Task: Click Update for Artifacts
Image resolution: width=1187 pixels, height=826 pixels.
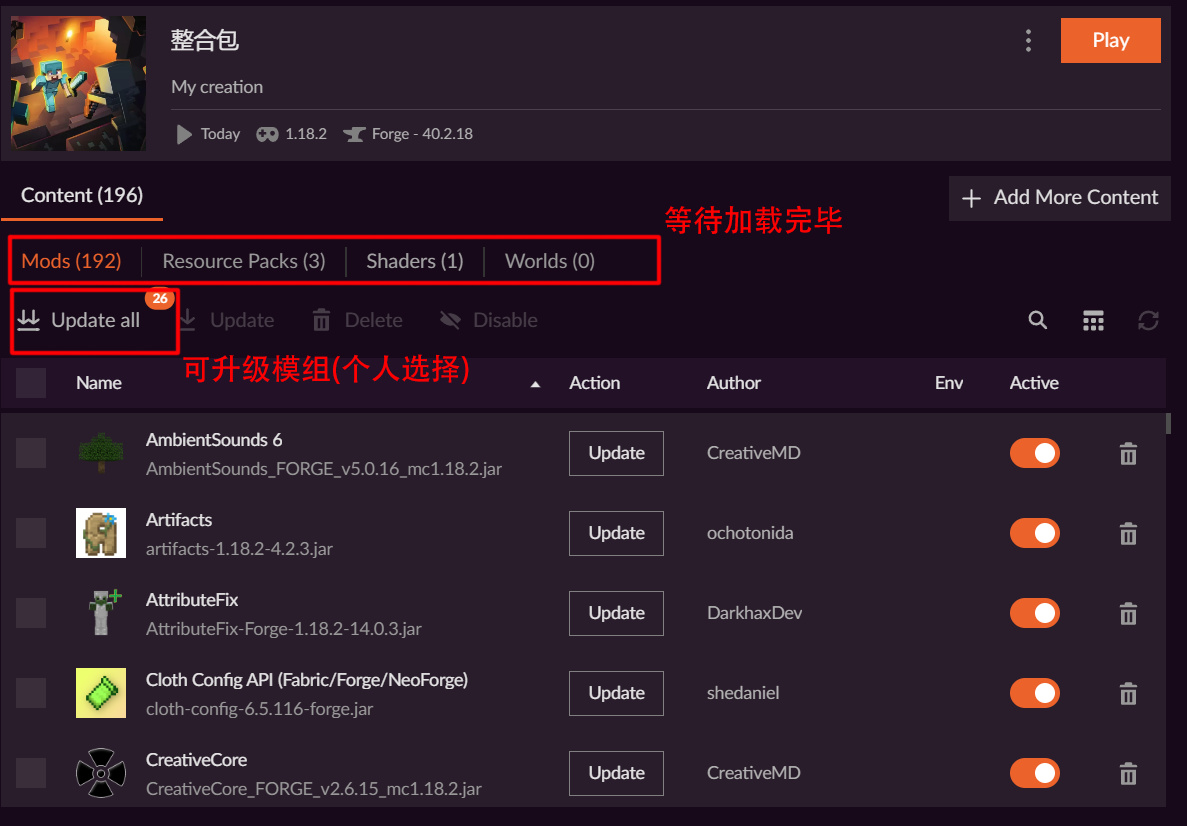Action: click(x=616, y=534)
